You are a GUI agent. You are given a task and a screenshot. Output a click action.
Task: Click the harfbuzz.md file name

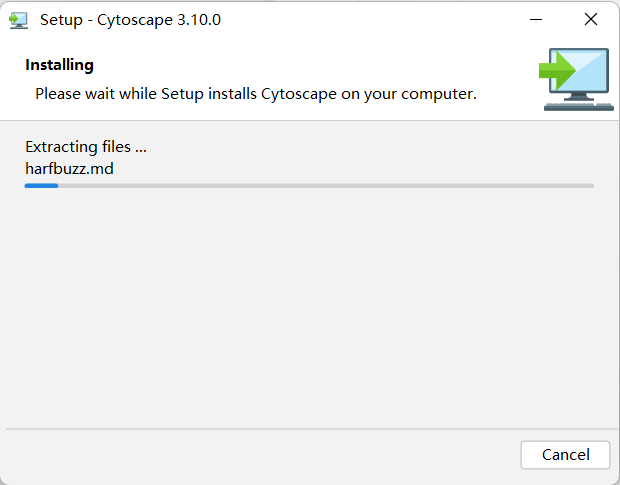coord(69,168)
